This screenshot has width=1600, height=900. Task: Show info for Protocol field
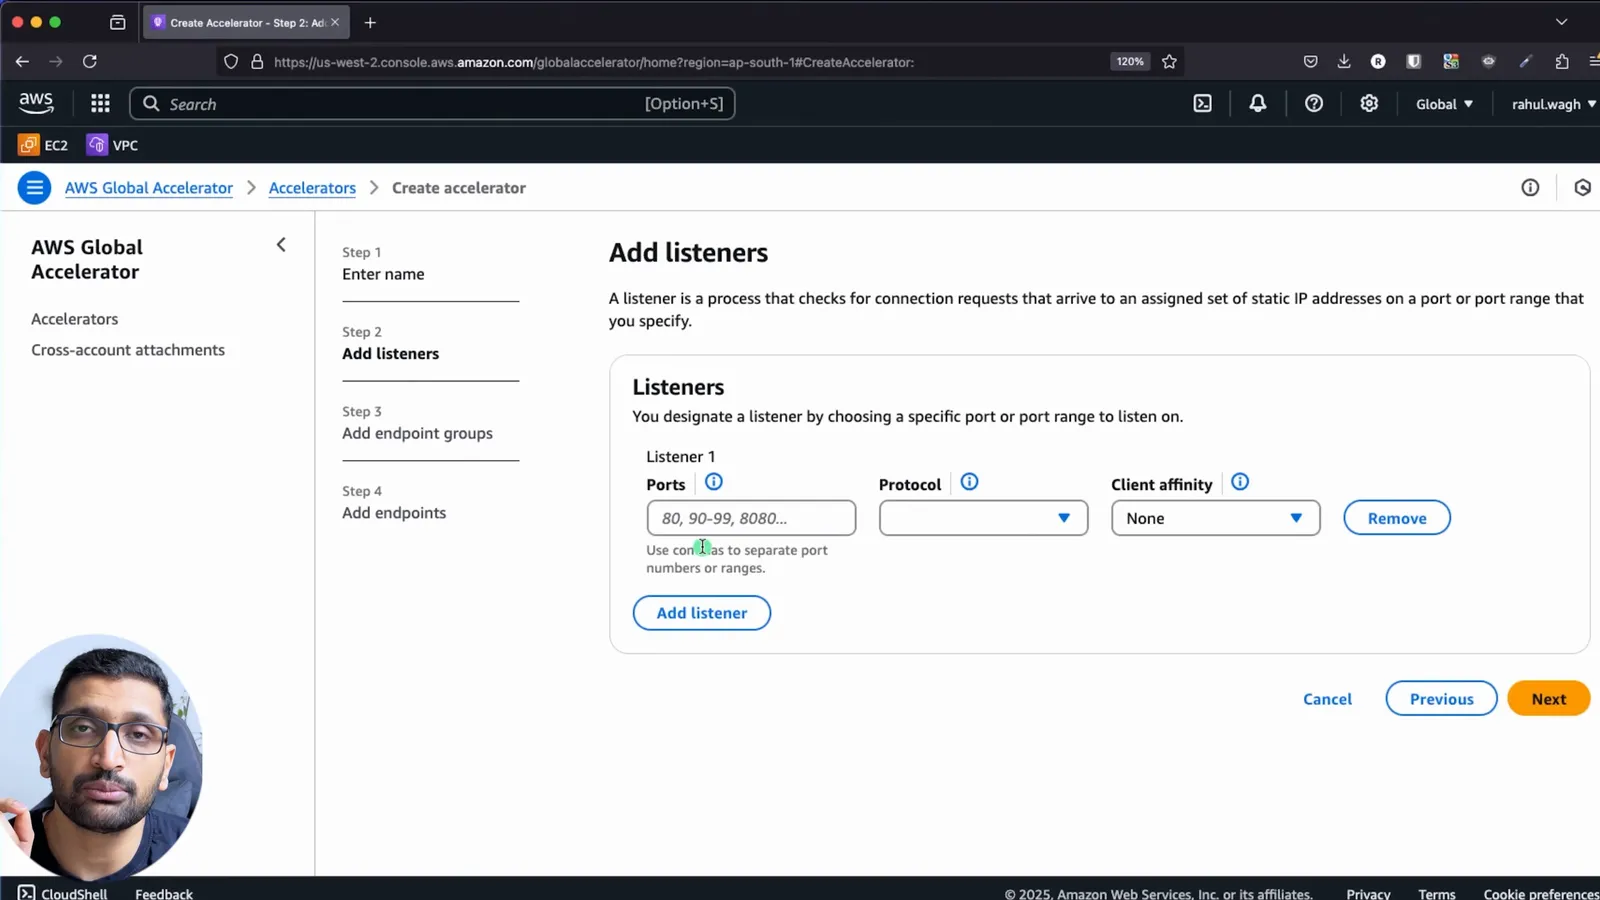969,482
